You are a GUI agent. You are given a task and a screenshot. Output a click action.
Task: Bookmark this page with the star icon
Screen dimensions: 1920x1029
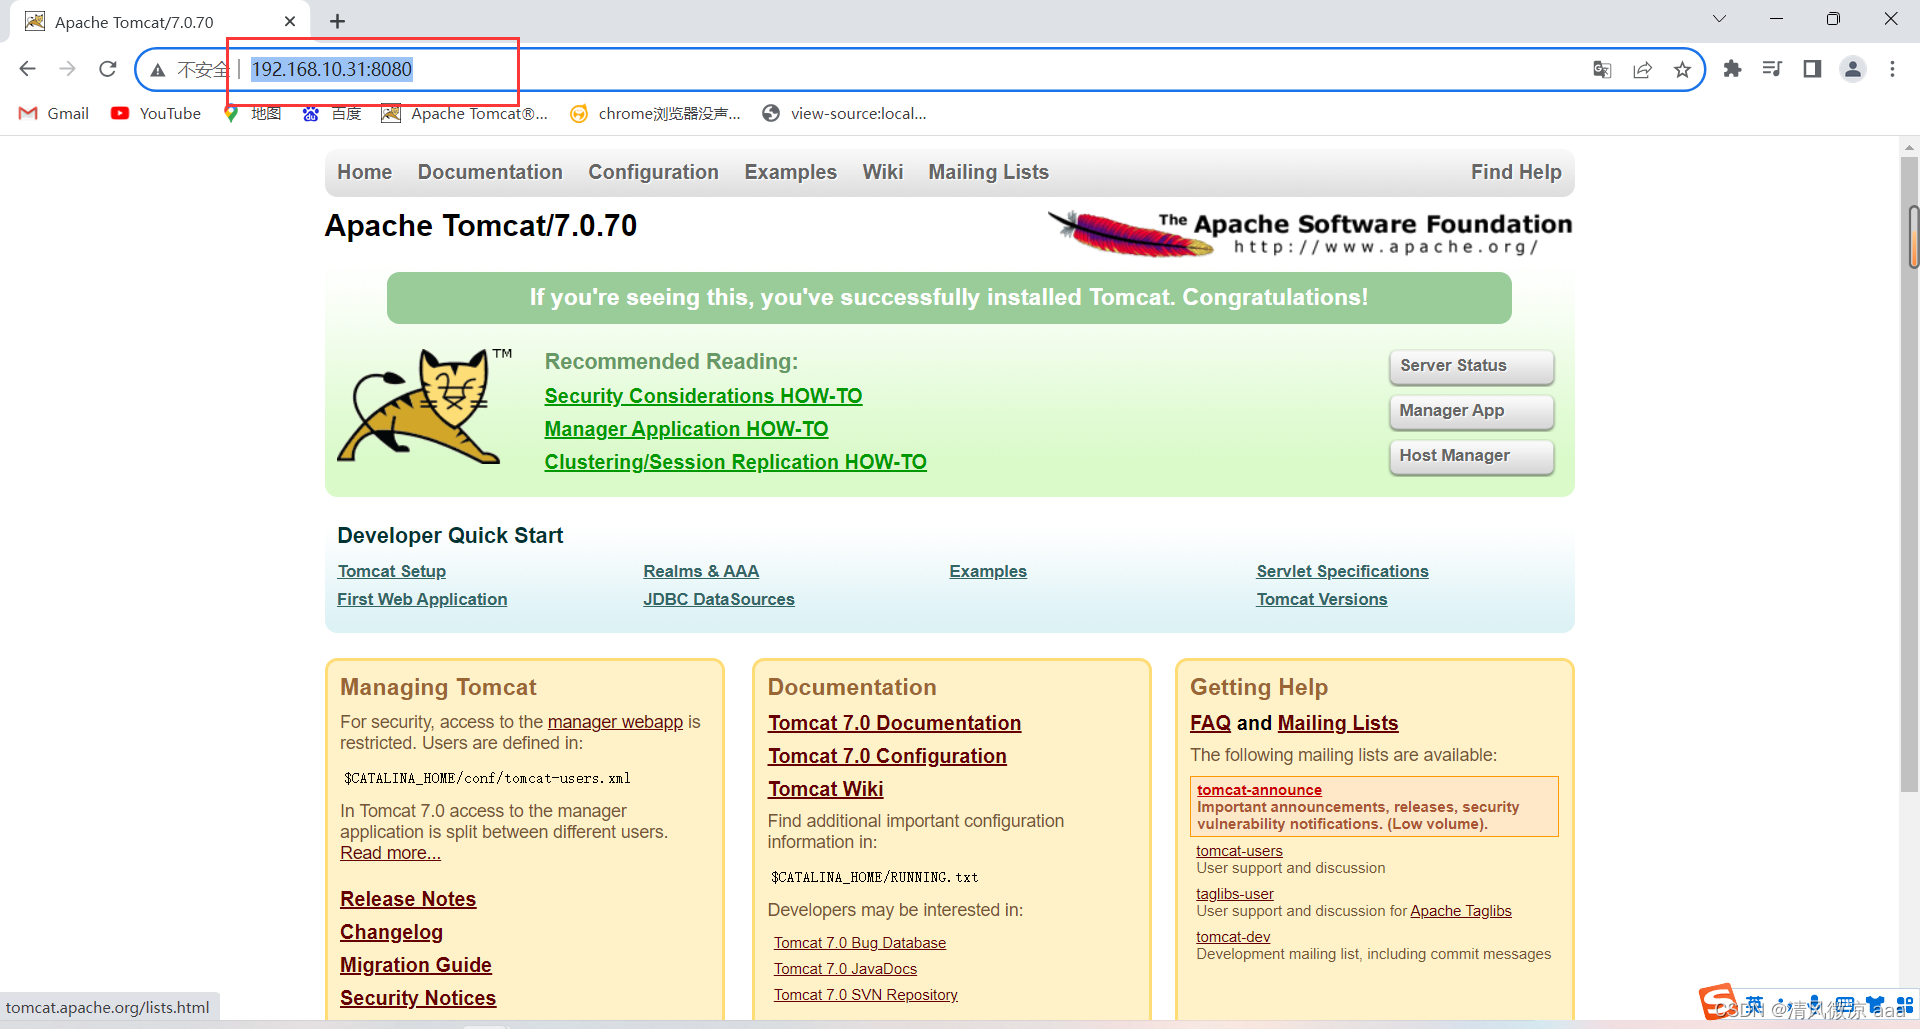pos(1682,69)
